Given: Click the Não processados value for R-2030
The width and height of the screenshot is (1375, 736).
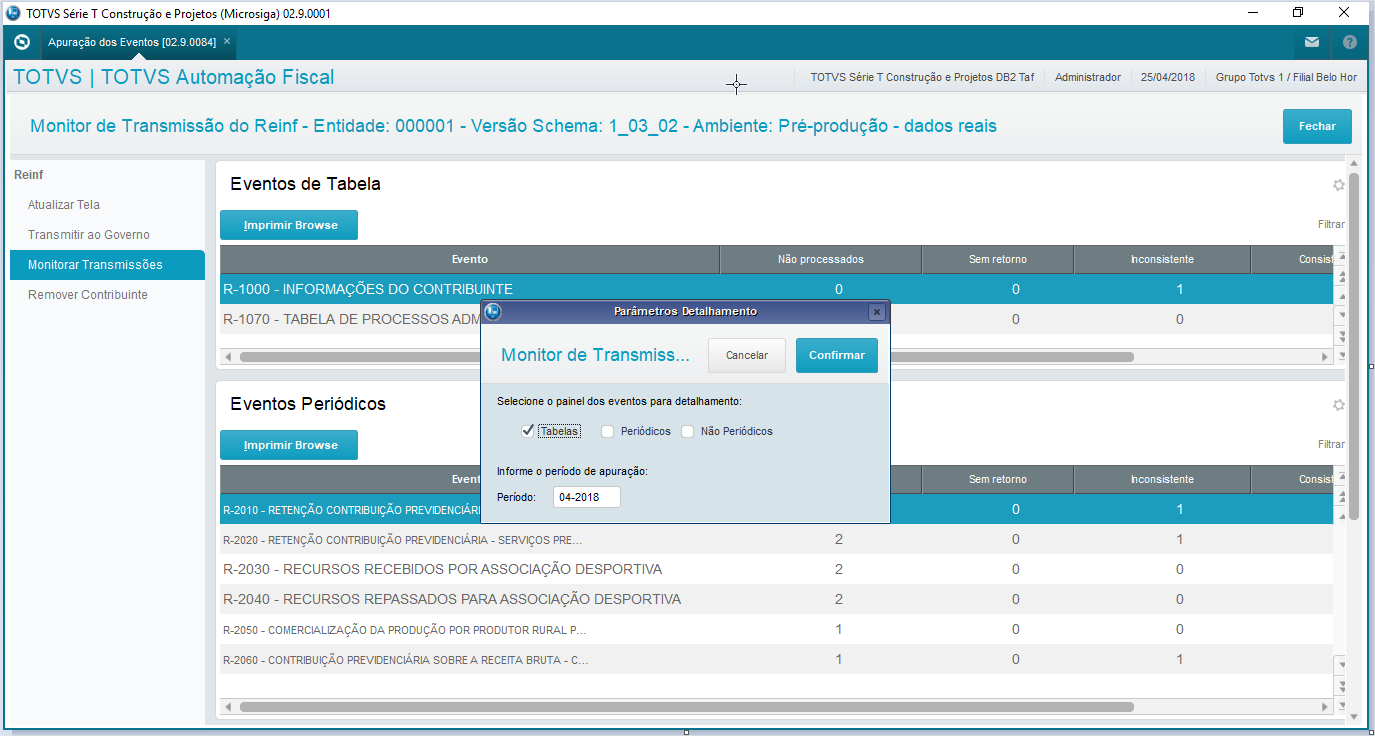Looking at the screenshot, I should 838,570.
